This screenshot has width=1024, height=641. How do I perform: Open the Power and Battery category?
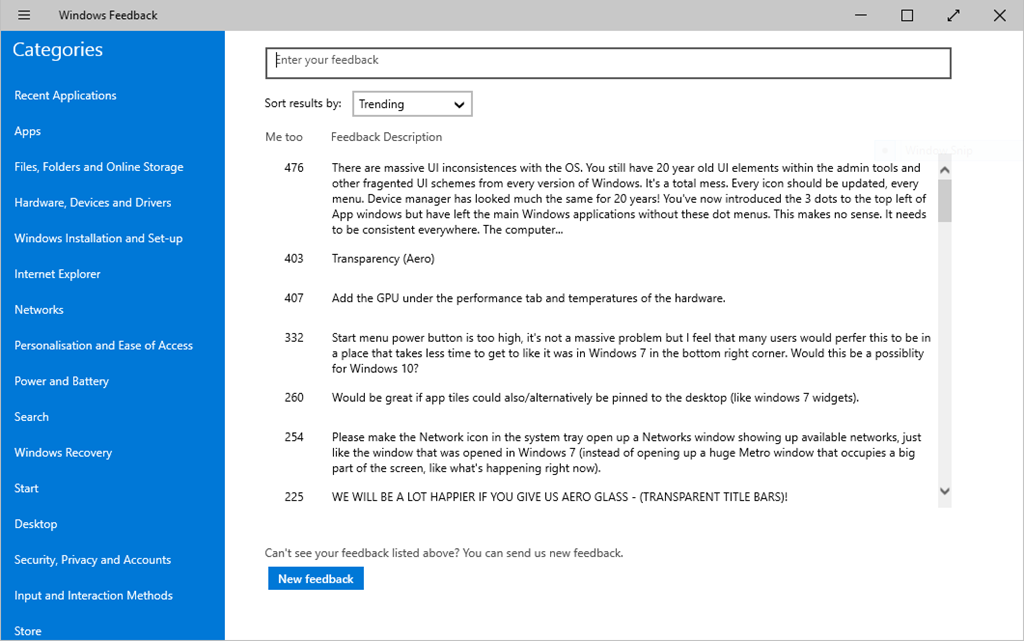[61, 381]
